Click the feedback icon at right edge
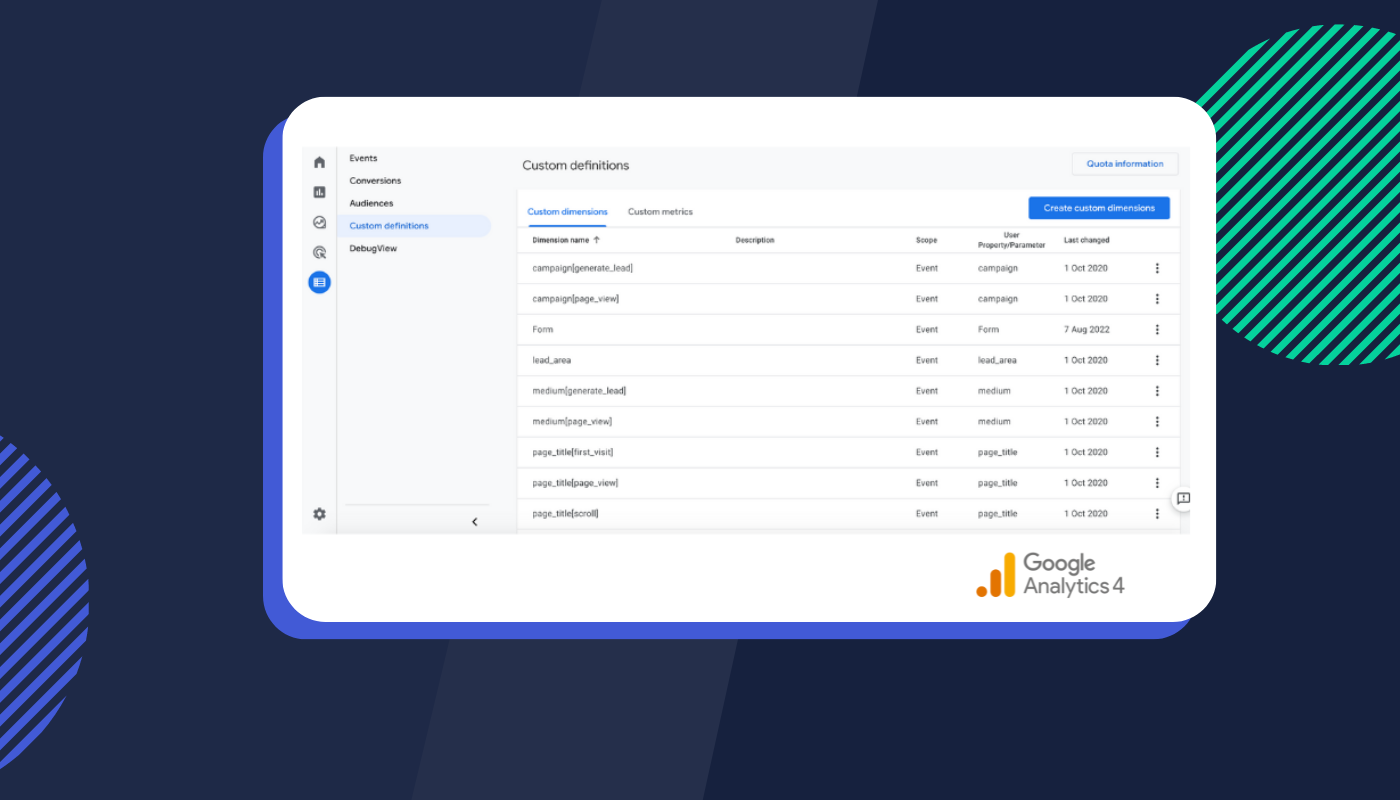Viewport: 1400px width, 800px height. tap(1183, 499)
